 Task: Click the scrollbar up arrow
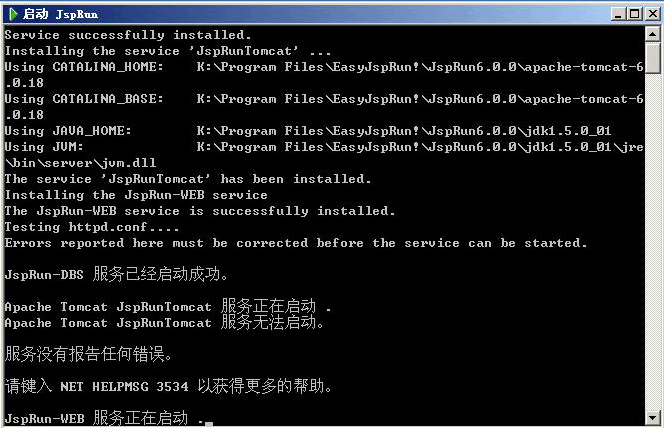click(x=653, y=33)
